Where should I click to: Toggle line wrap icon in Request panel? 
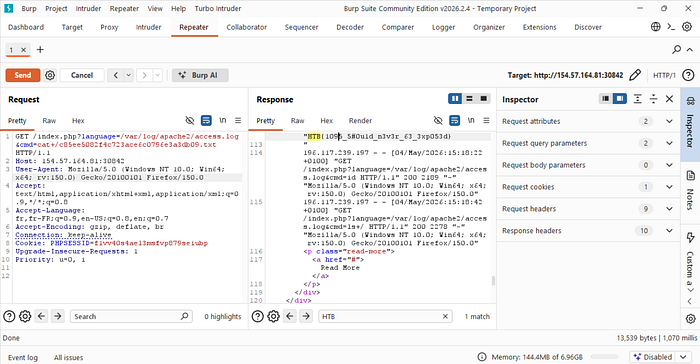tap(206, 120)
